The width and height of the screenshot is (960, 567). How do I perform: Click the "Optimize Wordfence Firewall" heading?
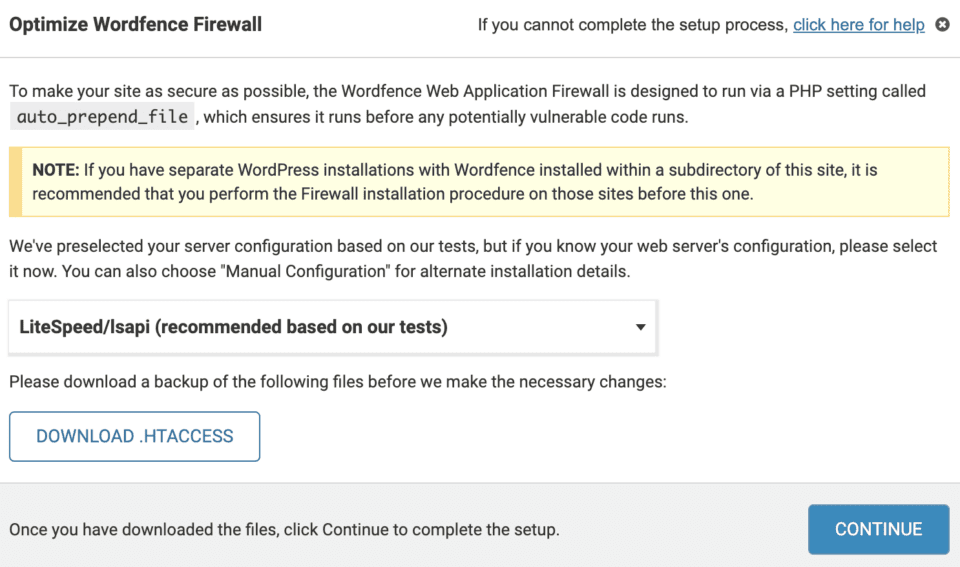coord(135,24)
